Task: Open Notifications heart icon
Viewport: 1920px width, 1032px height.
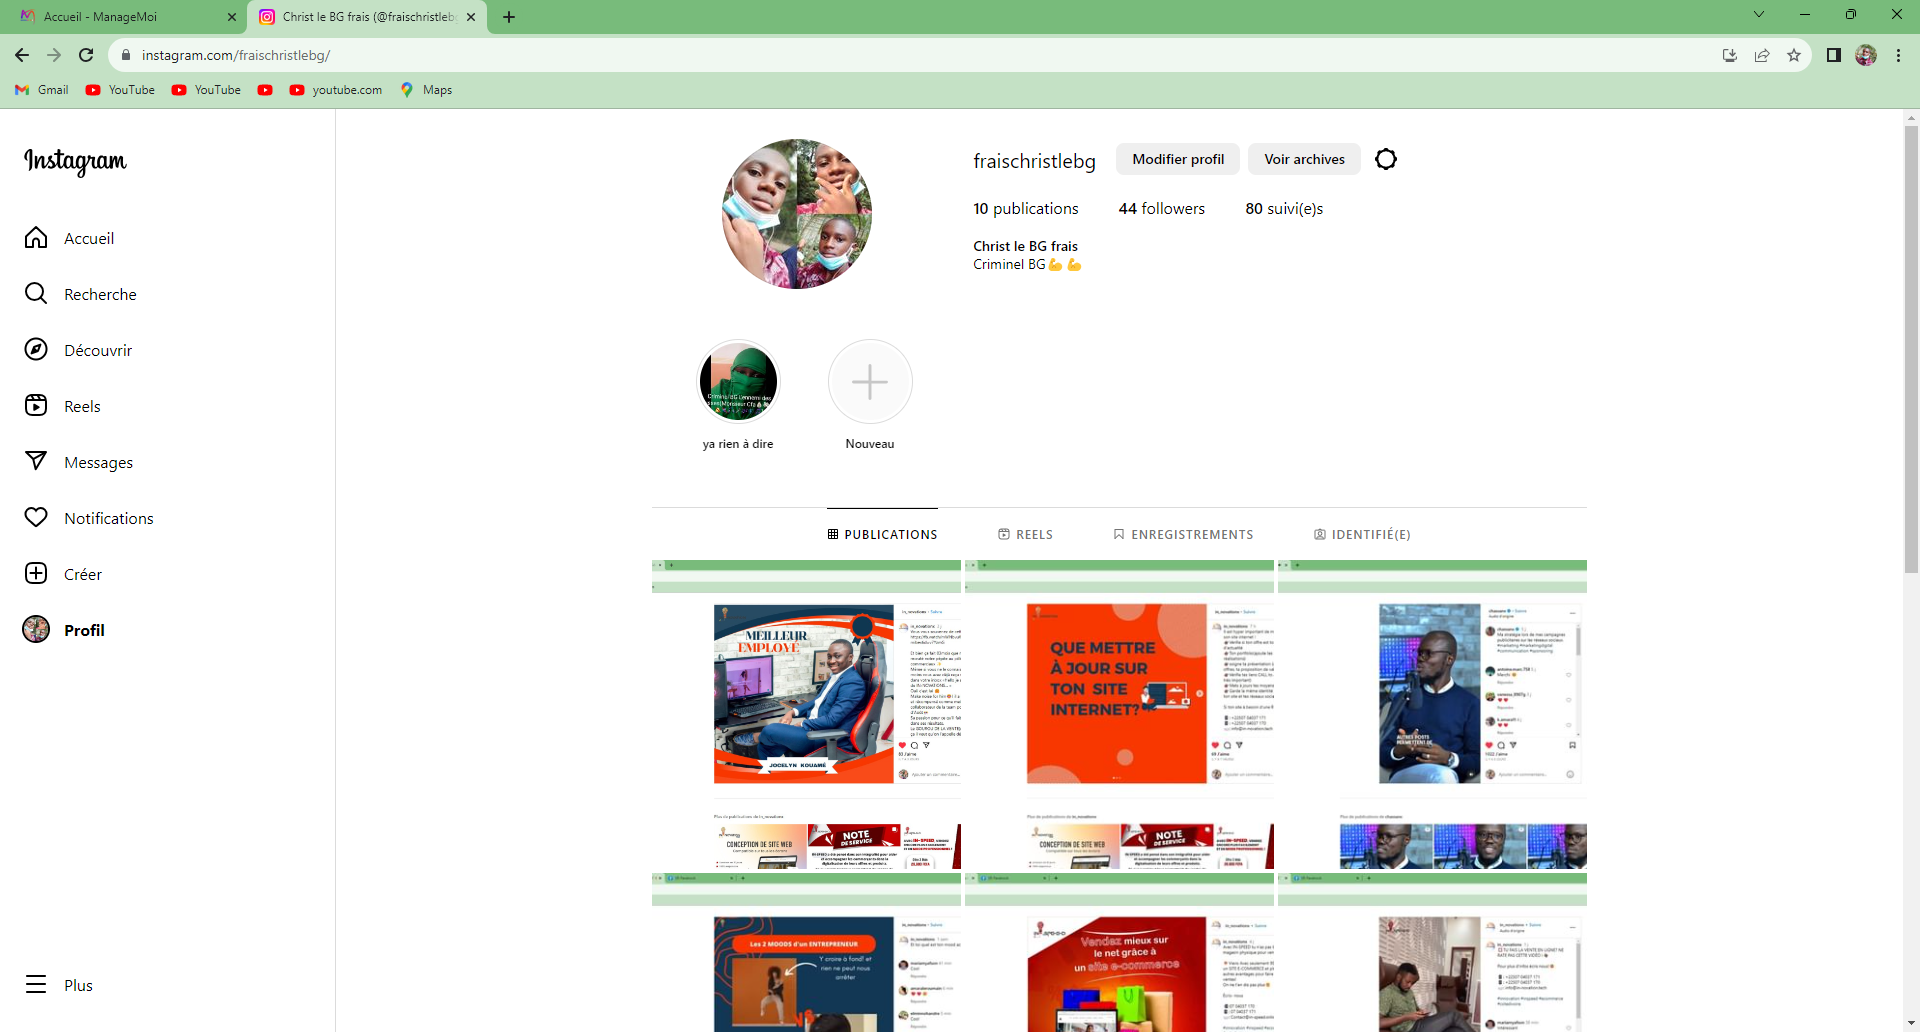Action: (36, 518)
